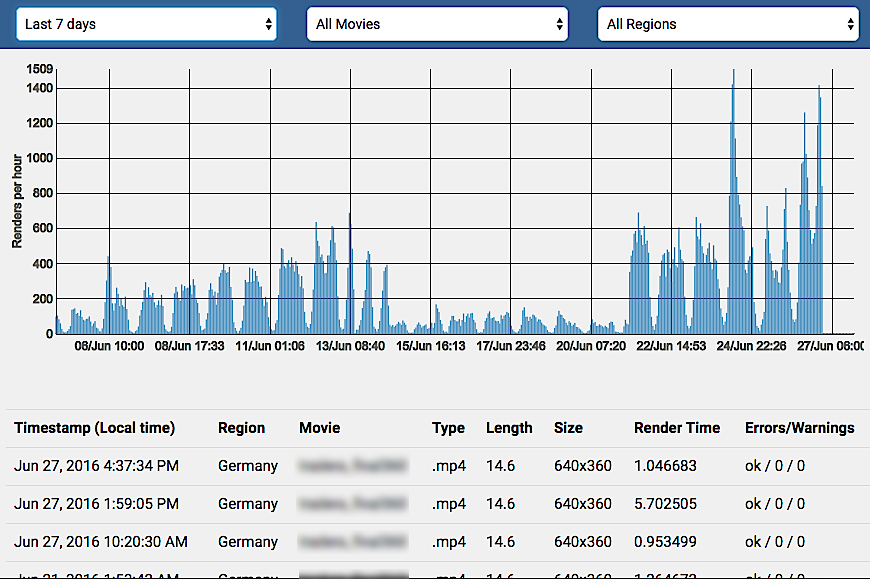Select the Jun 27 10:20:30 AM row
Viewport: 870px width, 579px height.
coord(100,542)
